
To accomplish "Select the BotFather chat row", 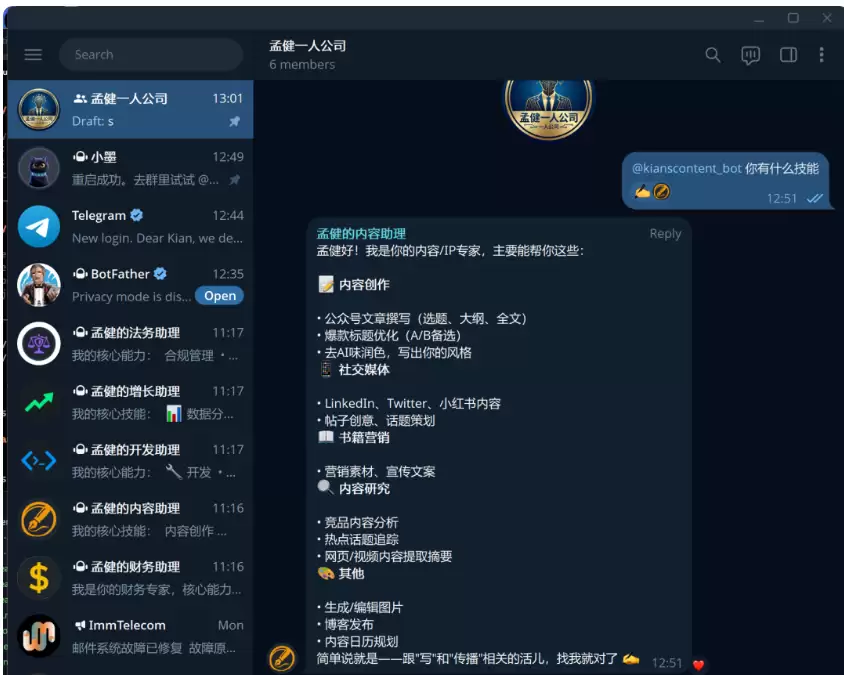I will pos(130,285).
